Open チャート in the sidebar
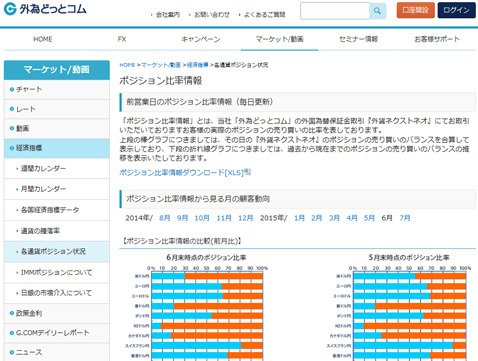This screenshot has width=478, height=361. coord(57,89)
